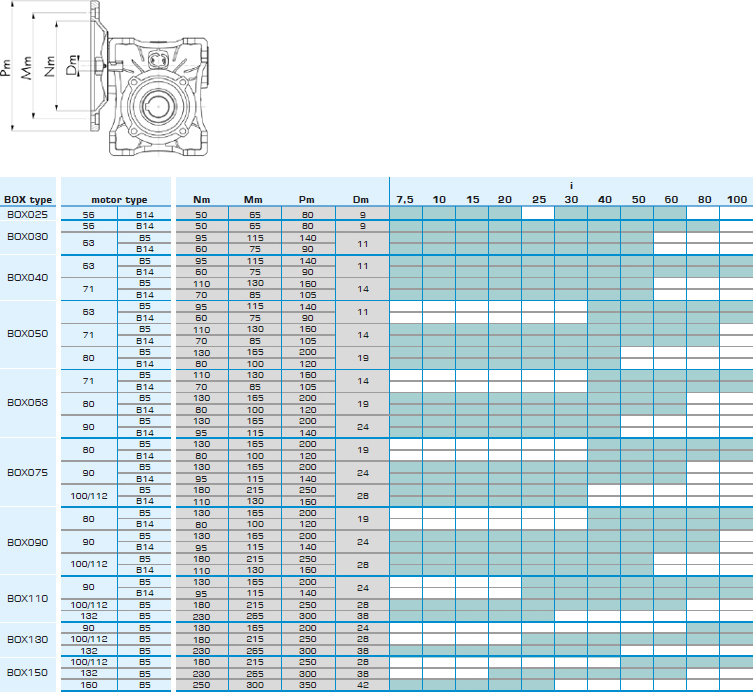
Task: Select the BOX090 row label
Action: [x=27, y=541]
